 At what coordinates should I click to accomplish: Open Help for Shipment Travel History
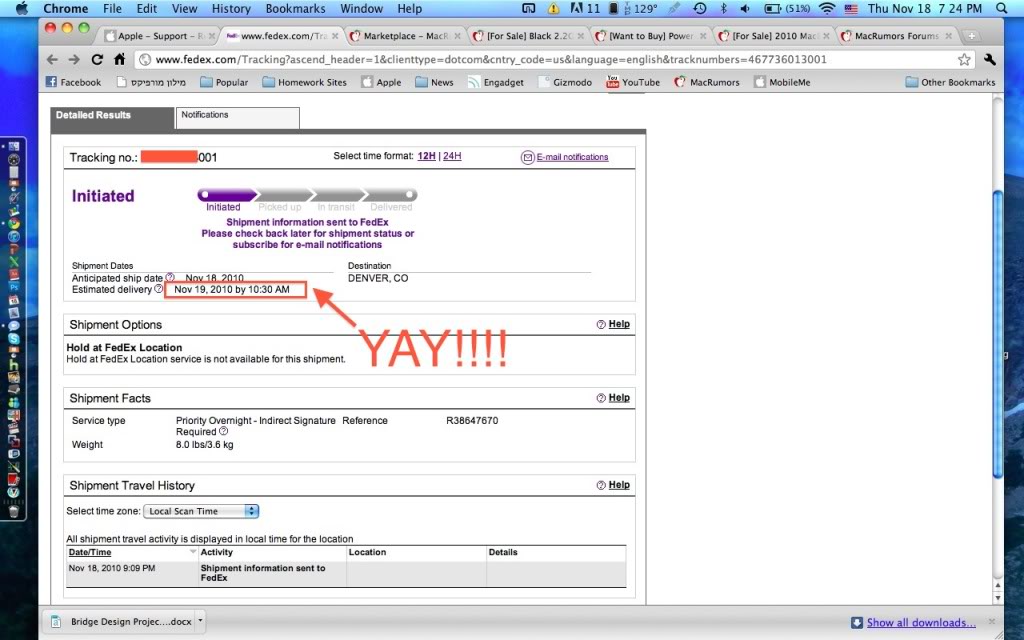(x=619, y=485)
